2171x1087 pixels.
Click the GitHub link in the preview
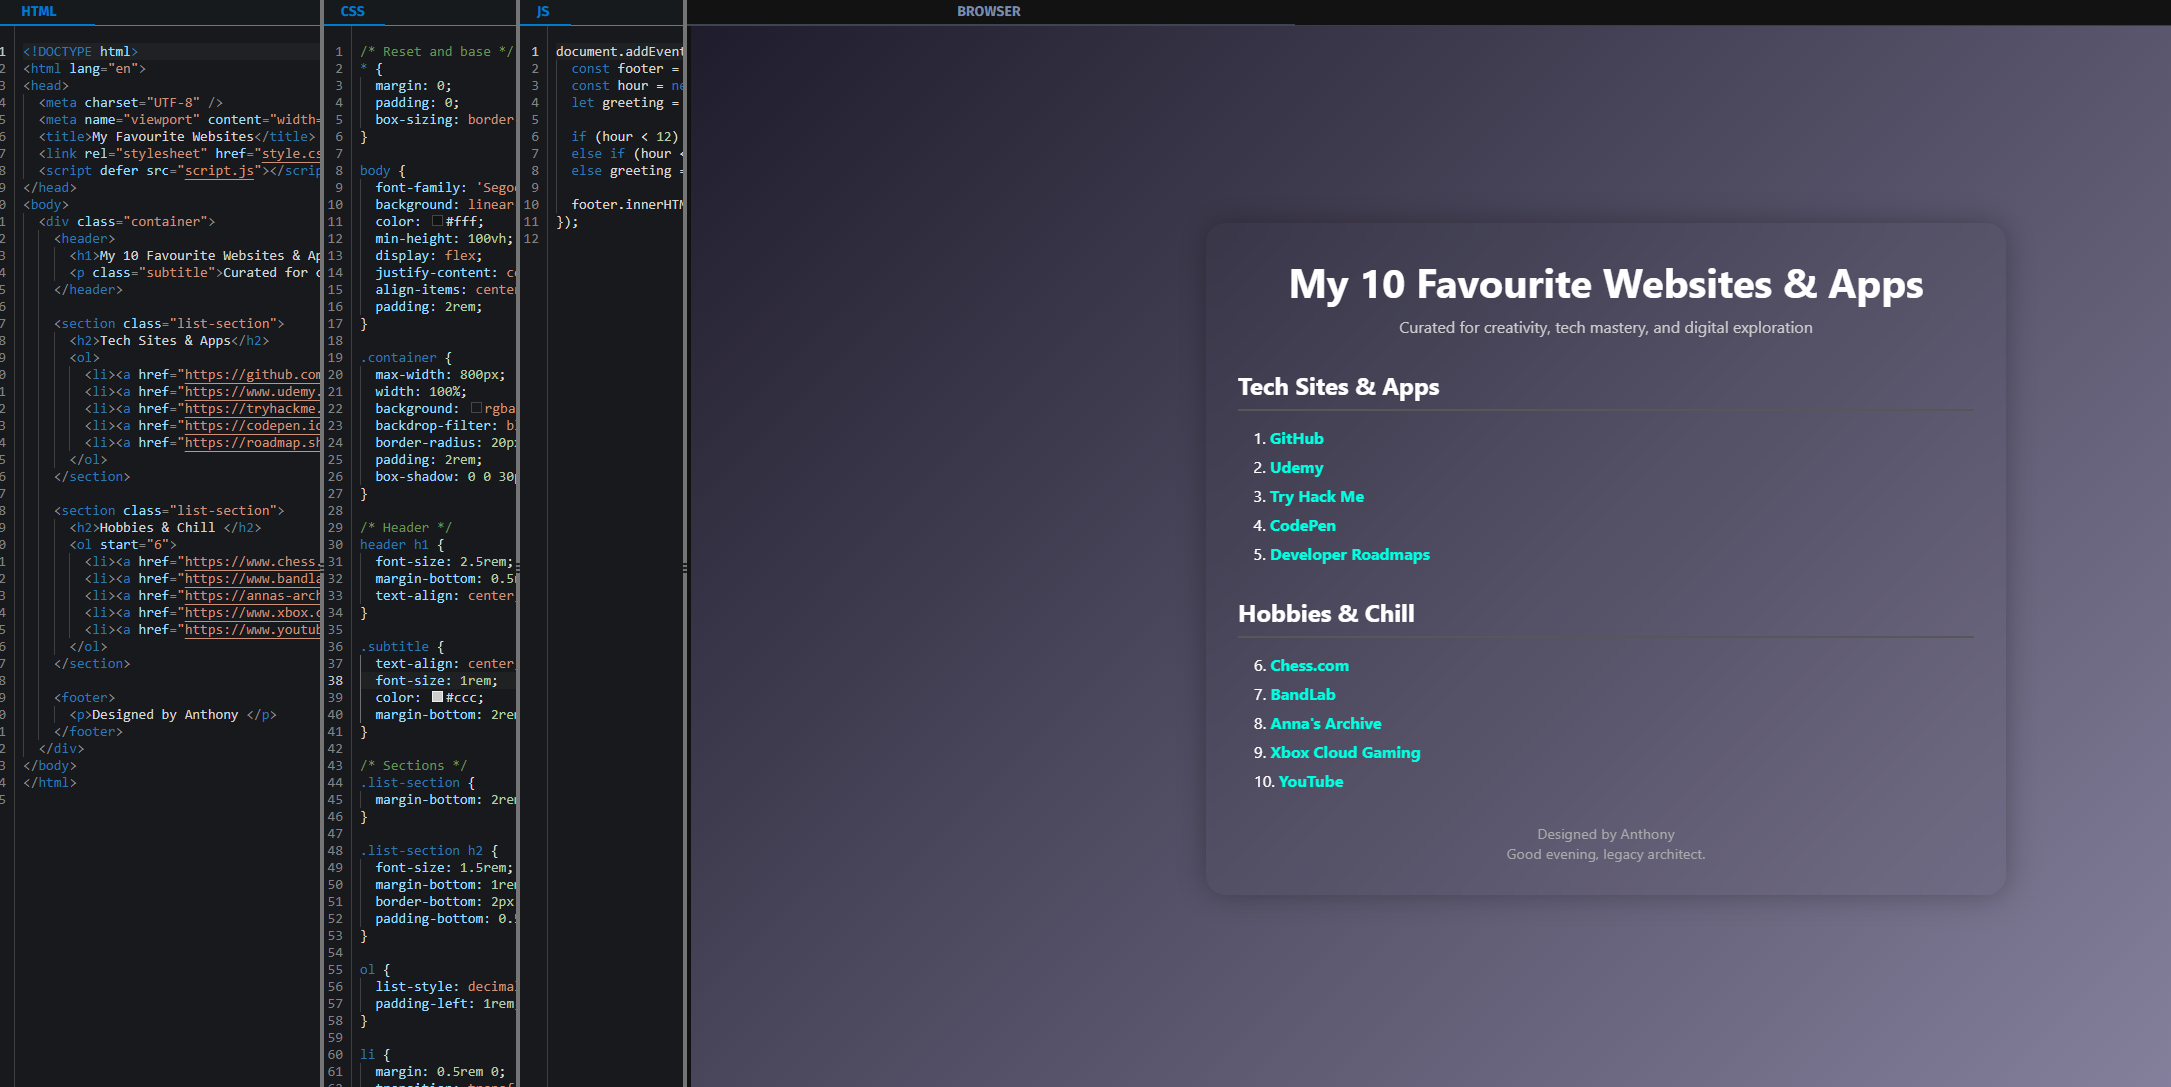[x=1296, y=438]
